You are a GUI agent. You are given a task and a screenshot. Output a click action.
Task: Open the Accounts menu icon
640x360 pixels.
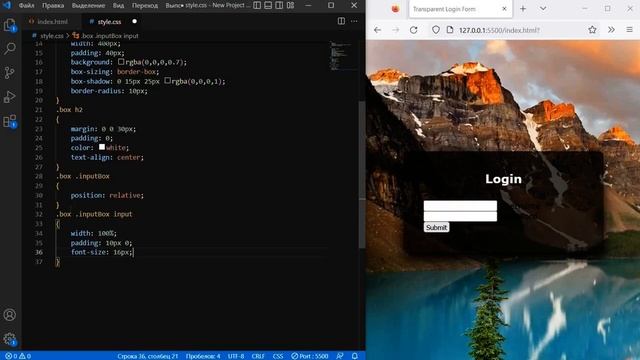point(10,315)
